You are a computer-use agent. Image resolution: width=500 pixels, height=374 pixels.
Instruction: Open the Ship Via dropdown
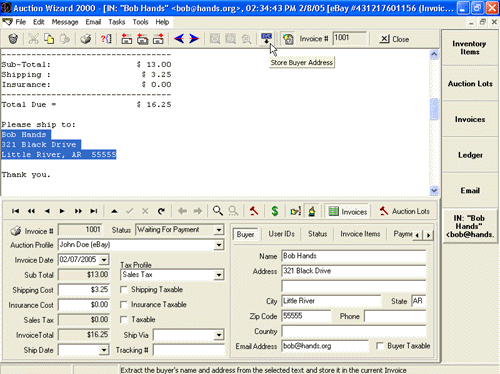(219, 335)
